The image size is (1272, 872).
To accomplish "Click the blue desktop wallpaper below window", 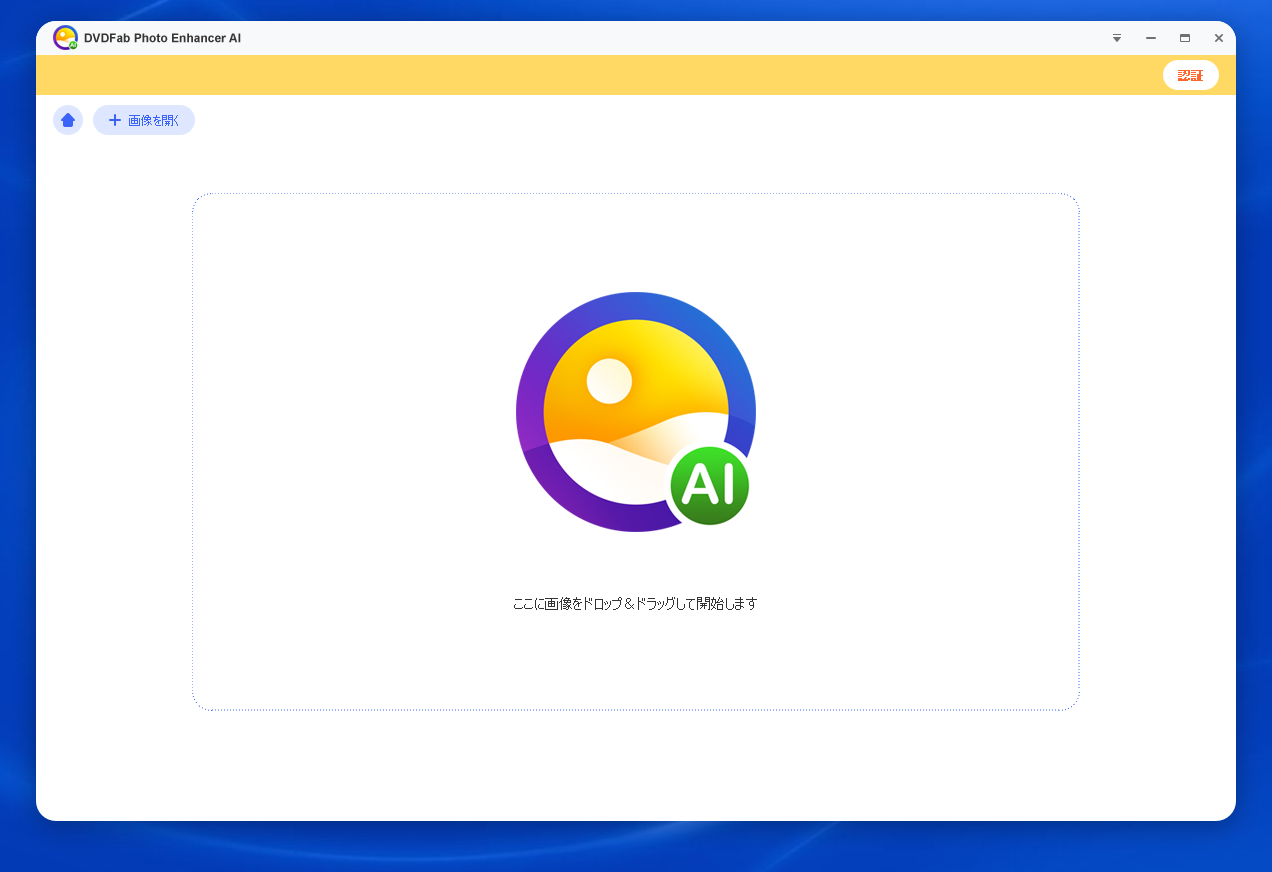I will point(636,848).
